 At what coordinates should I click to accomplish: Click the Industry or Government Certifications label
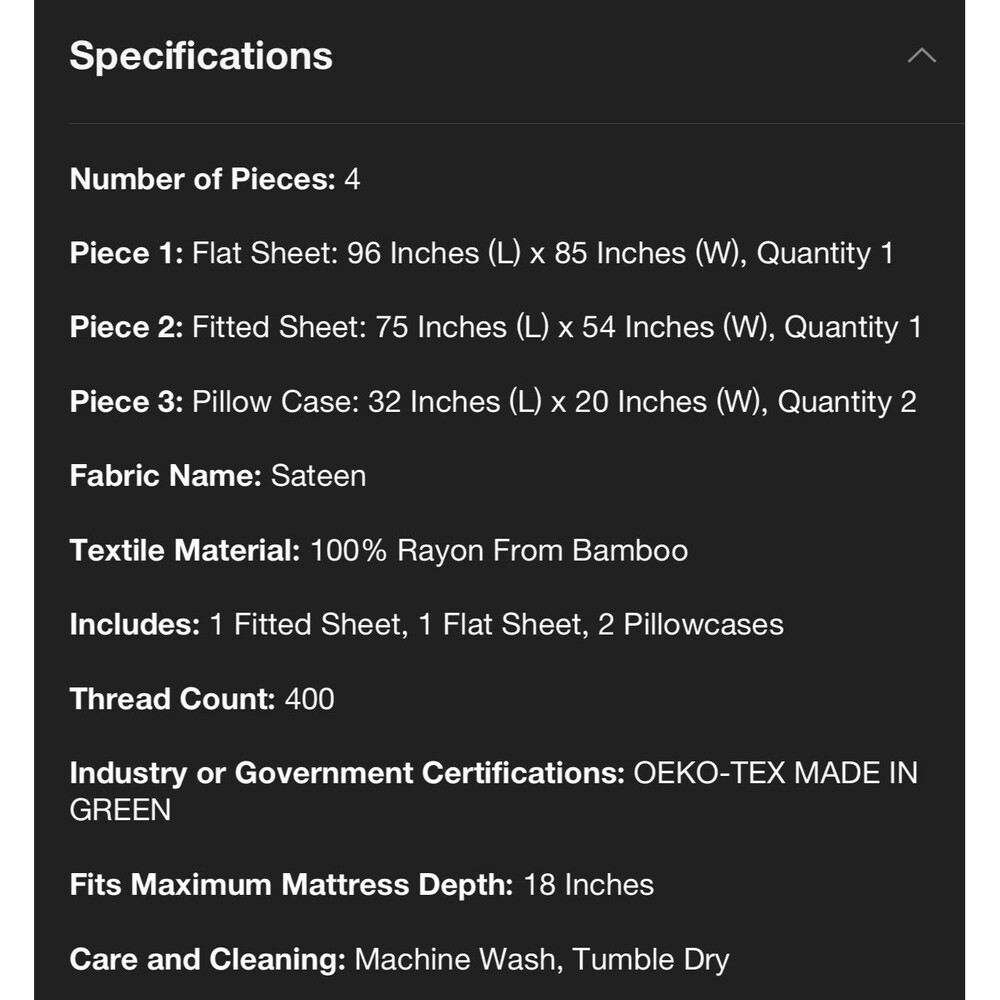pos(347,773)
